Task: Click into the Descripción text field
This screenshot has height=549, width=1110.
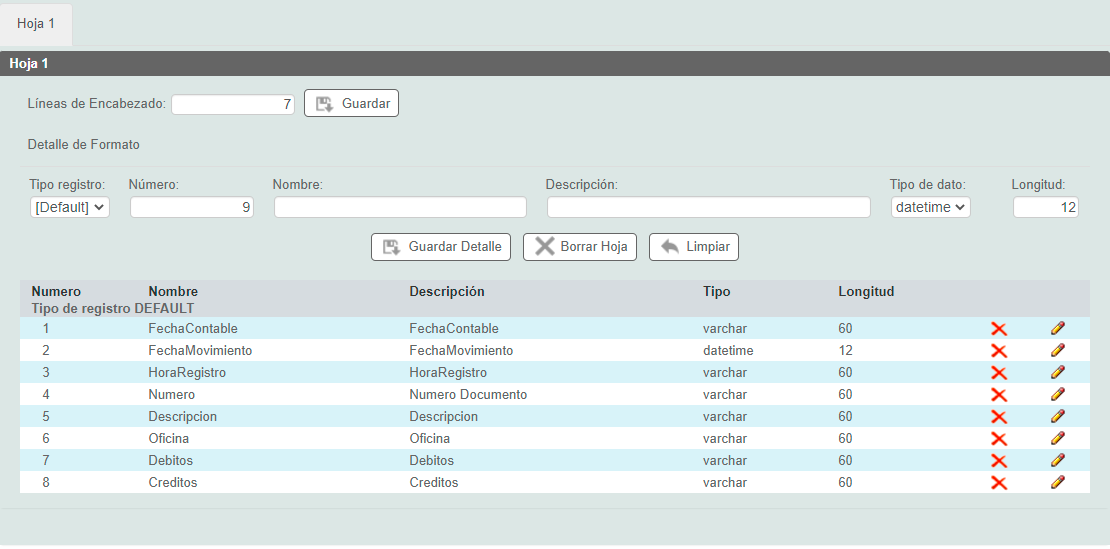Action: click(708, 207)
